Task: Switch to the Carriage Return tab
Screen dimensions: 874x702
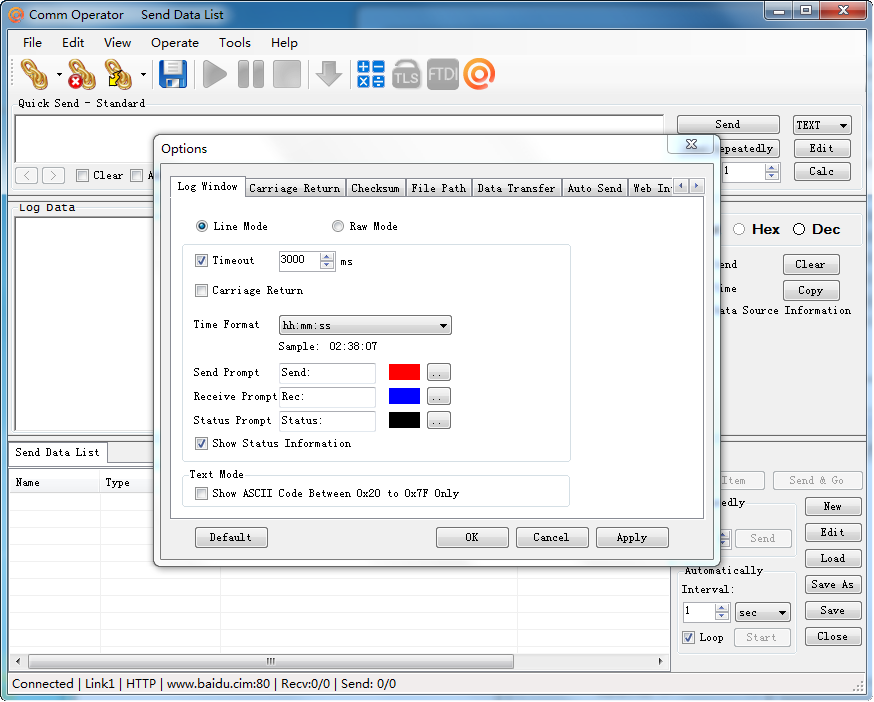Action: (x=294, y=188)
